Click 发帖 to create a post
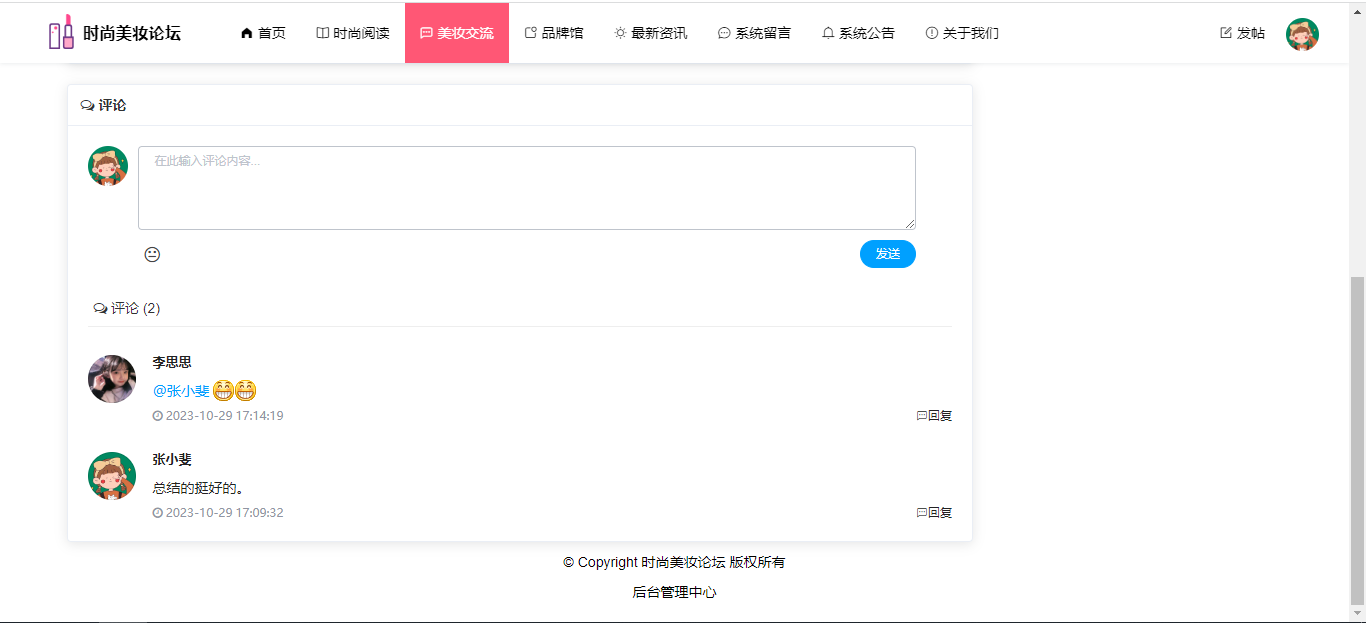Screen dimensions: 1366x623 pos(1243,33)
